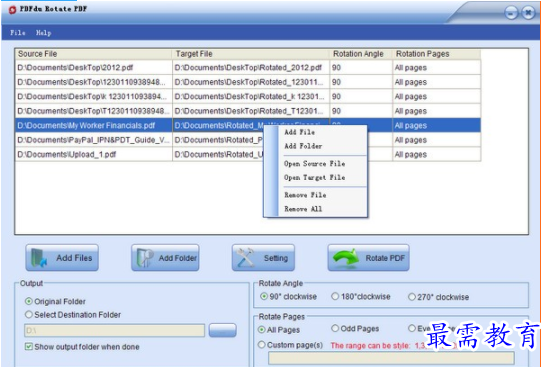Click target cell Rotated_2012.pdf

pyautogui.click(x=251, y=67)
